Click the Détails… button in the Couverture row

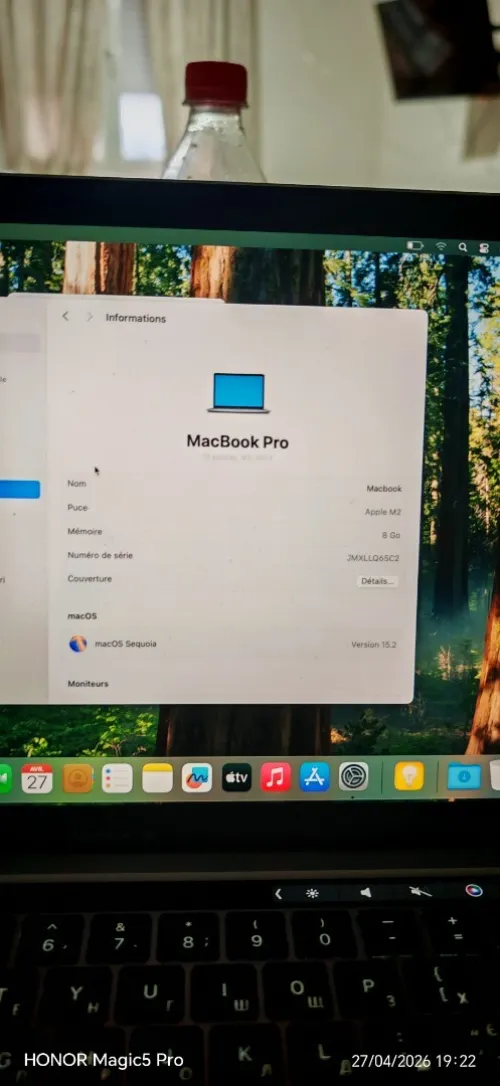(377, 581)
